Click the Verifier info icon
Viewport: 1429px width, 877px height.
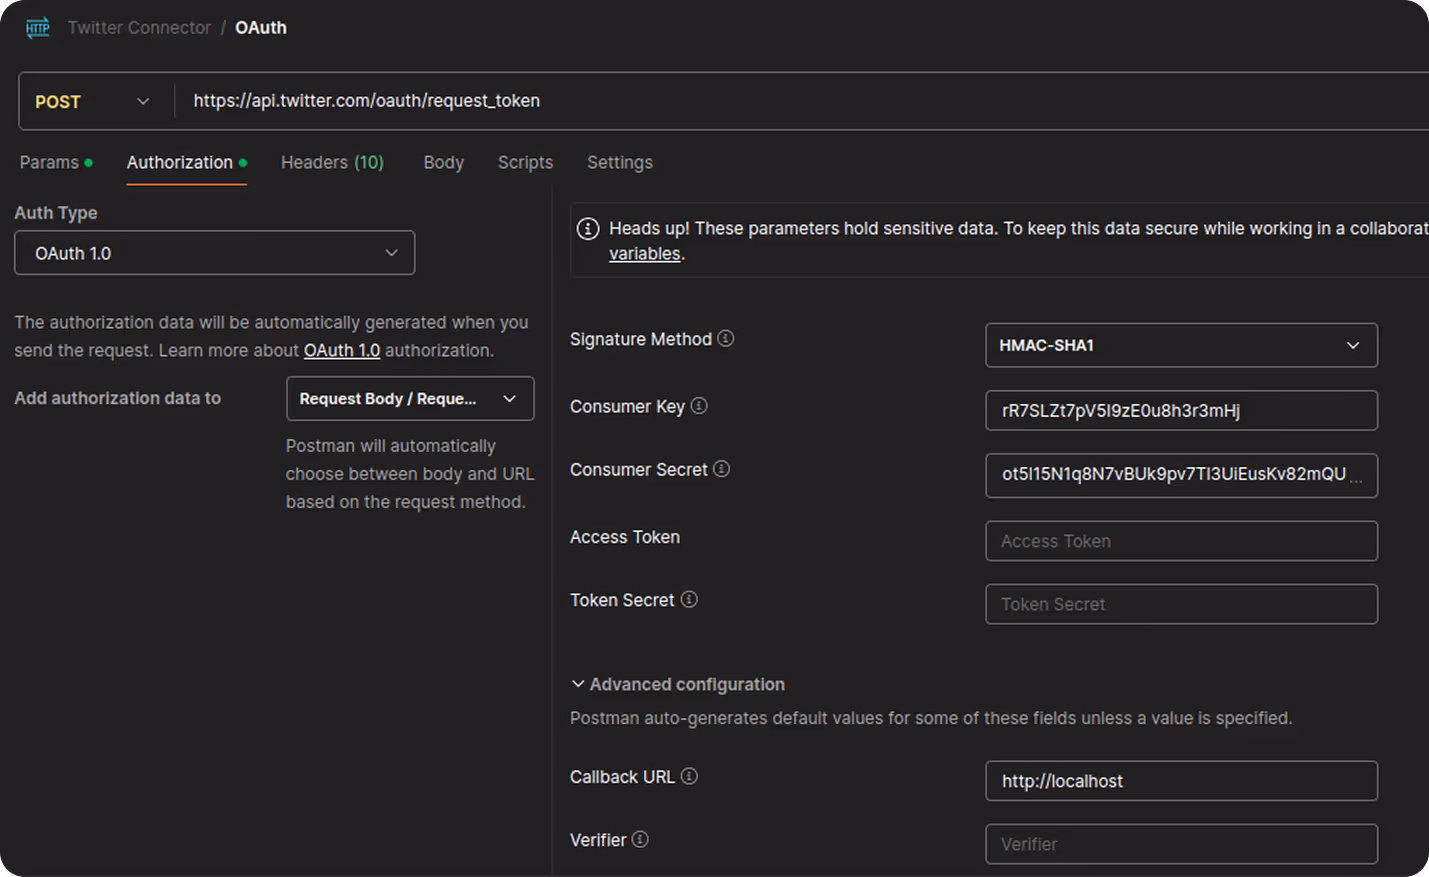pyautogui.click(x=640, y=840)
